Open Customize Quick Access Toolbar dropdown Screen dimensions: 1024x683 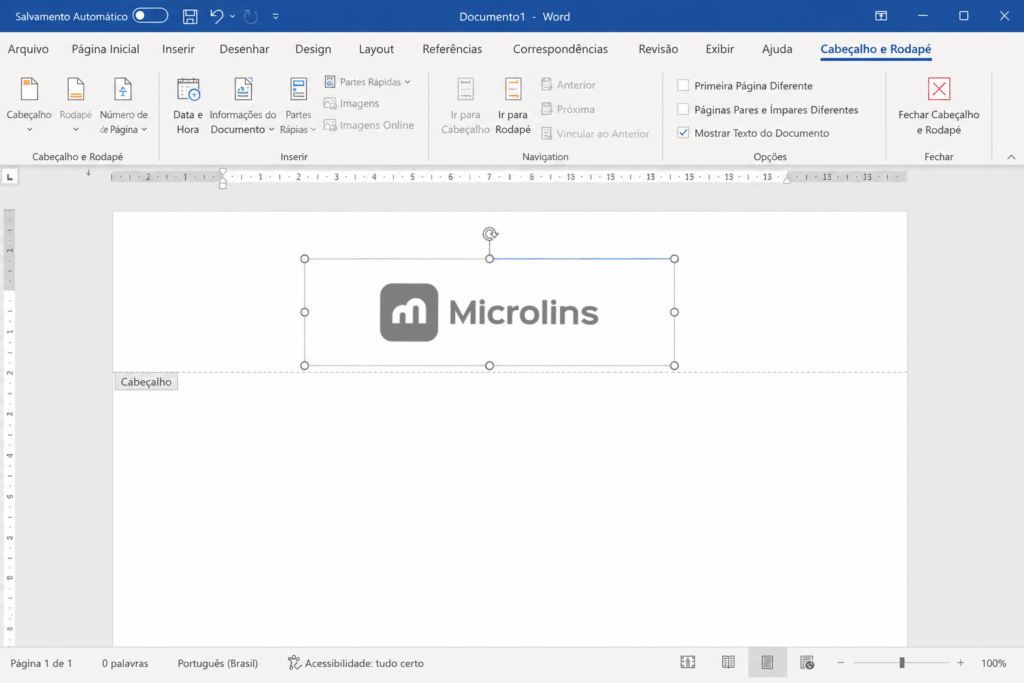tap(276, 16)
